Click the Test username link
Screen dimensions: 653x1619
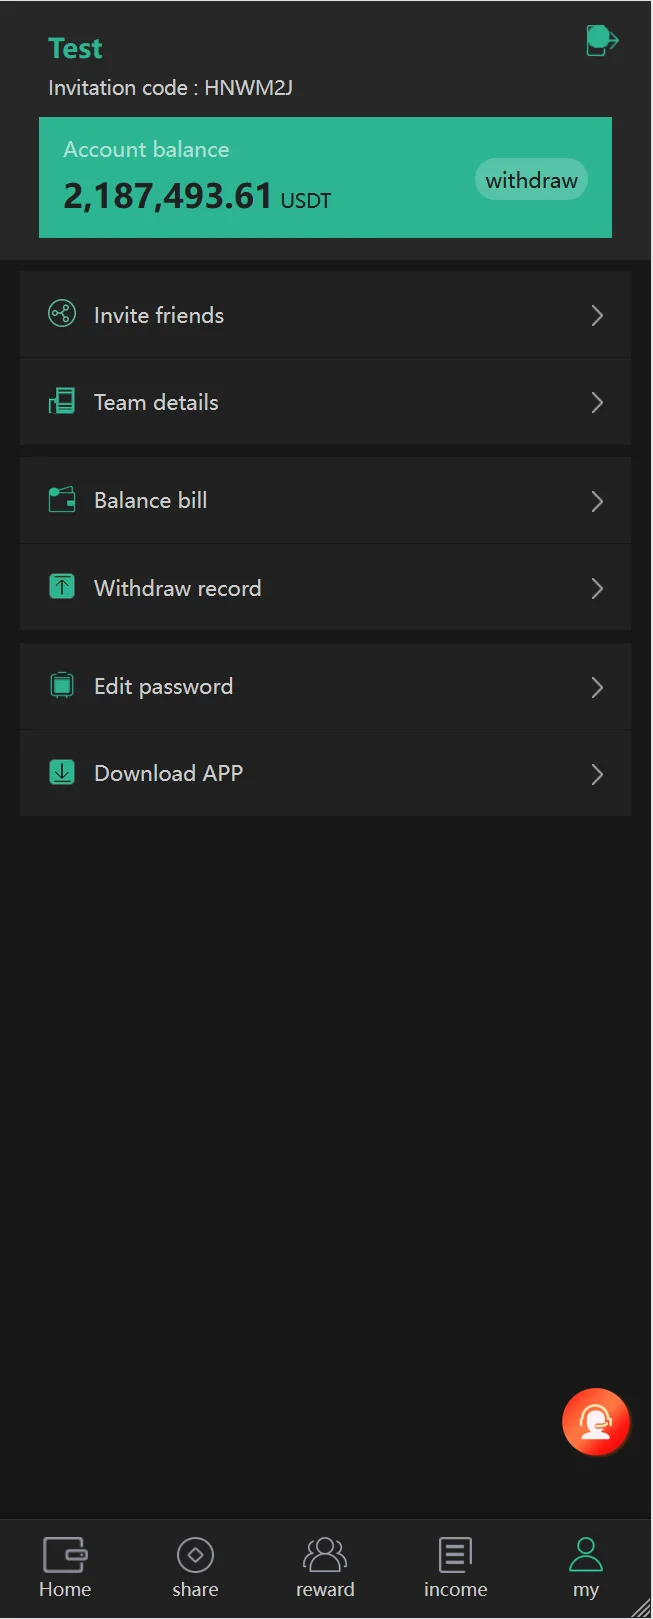pyautogui.click(x=75, y=48)
